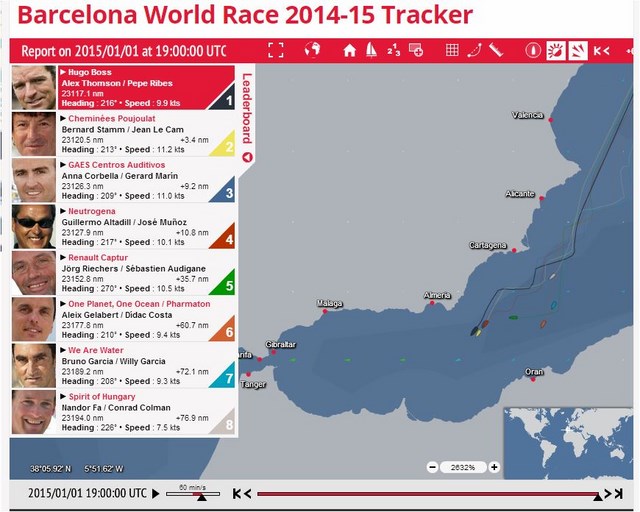
Task: Expand Spirit of Hungary entry triangle
Action: pyautogui.click(x=63, y=396)
